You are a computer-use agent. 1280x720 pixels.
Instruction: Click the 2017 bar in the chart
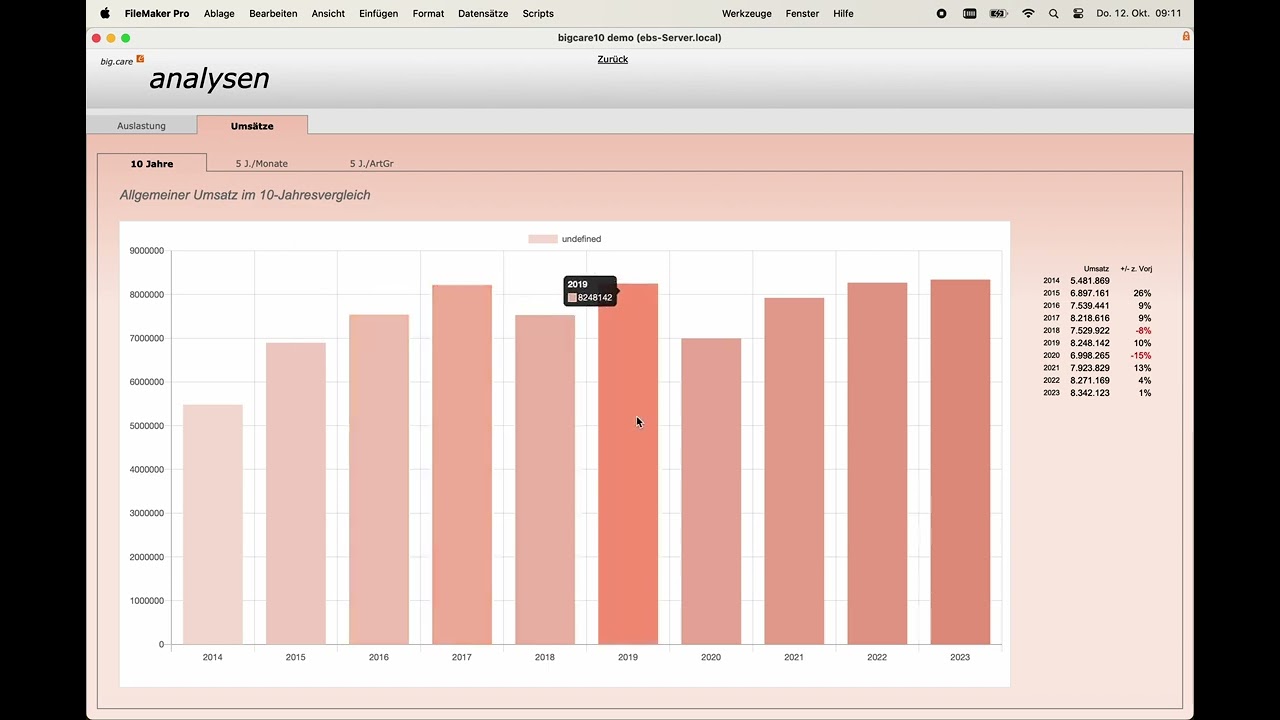pyautogui.click(x=462, y=465)
